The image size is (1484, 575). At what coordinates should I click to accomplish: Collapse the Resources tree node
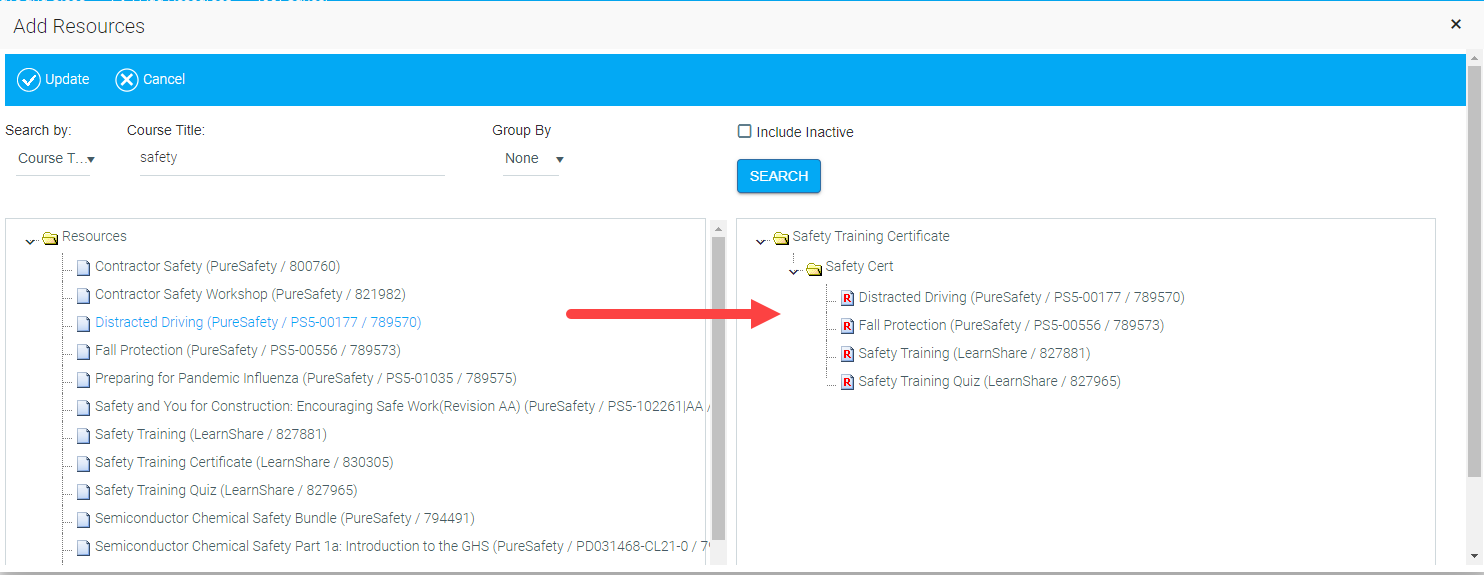coord(31,241)
